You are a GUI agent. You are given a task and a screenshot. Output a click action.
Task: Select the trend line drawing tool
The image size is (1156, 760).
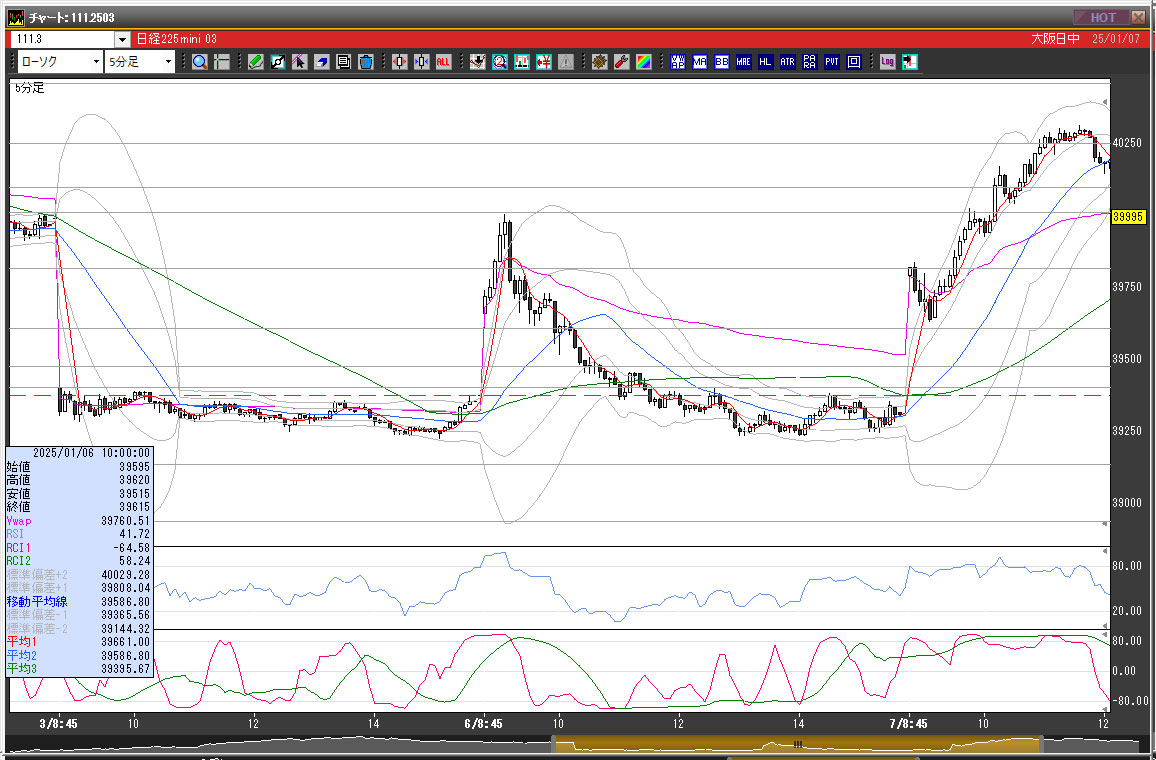tap(278, 62)
